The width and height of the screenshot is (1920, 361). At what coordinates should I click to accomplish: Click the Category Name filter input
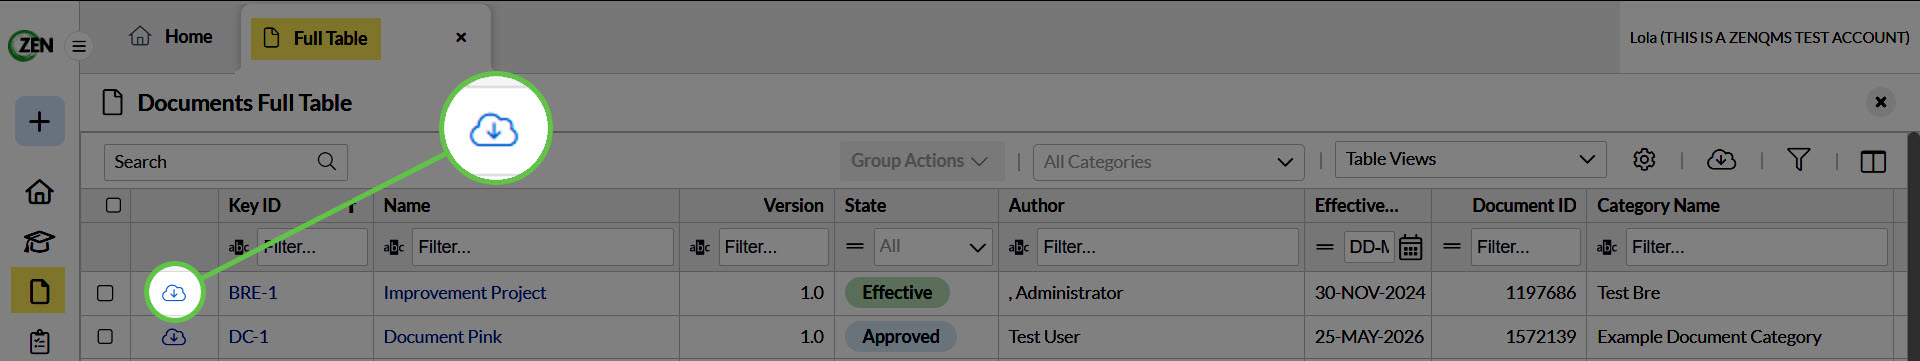1756,247
